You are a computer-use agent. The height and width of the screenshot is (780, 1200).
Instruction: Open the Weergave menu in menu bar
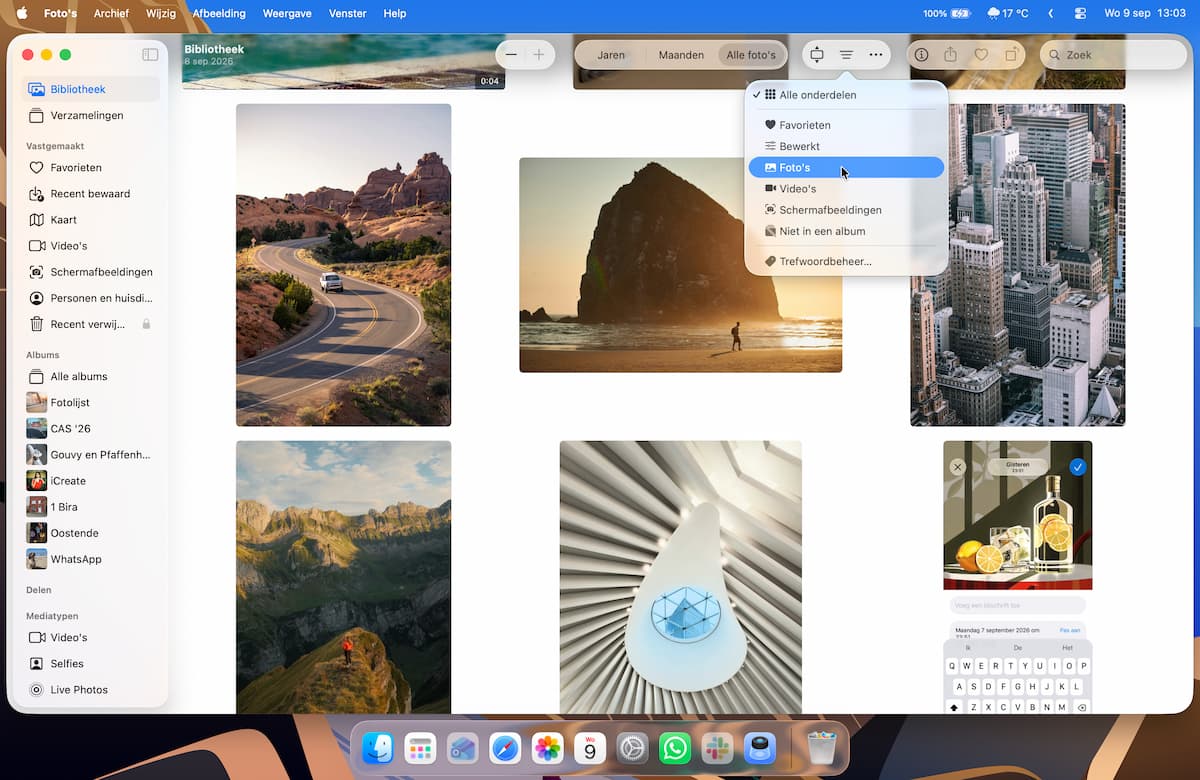(x=289, y=14)
